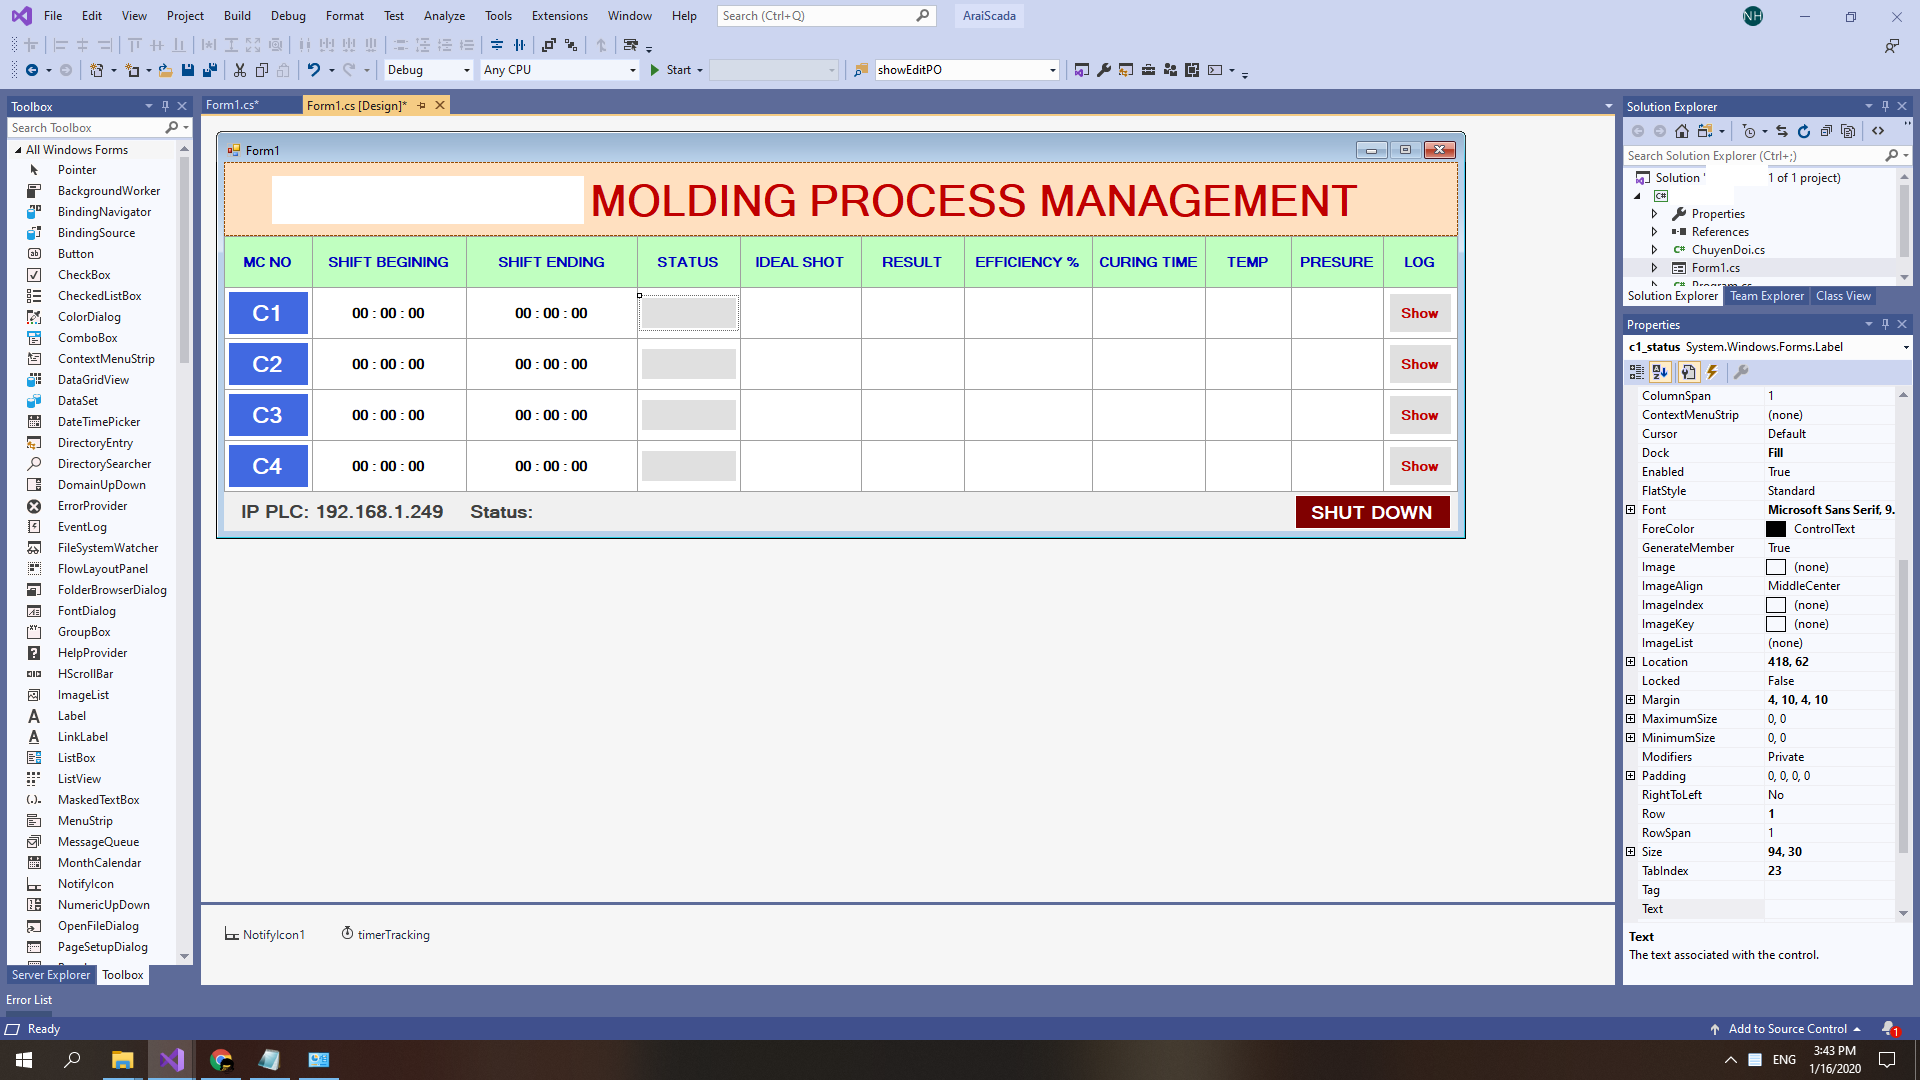Expand the Font property in Properties

[1631, 510]
